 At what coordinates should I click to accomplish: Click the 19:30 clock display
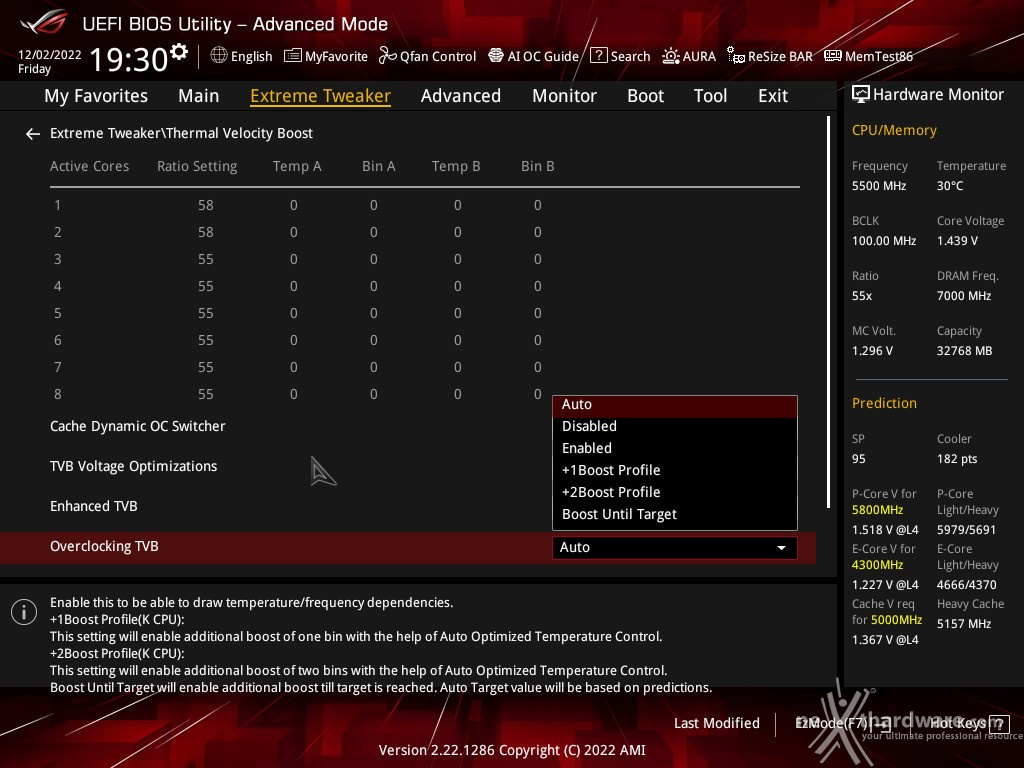129,59
